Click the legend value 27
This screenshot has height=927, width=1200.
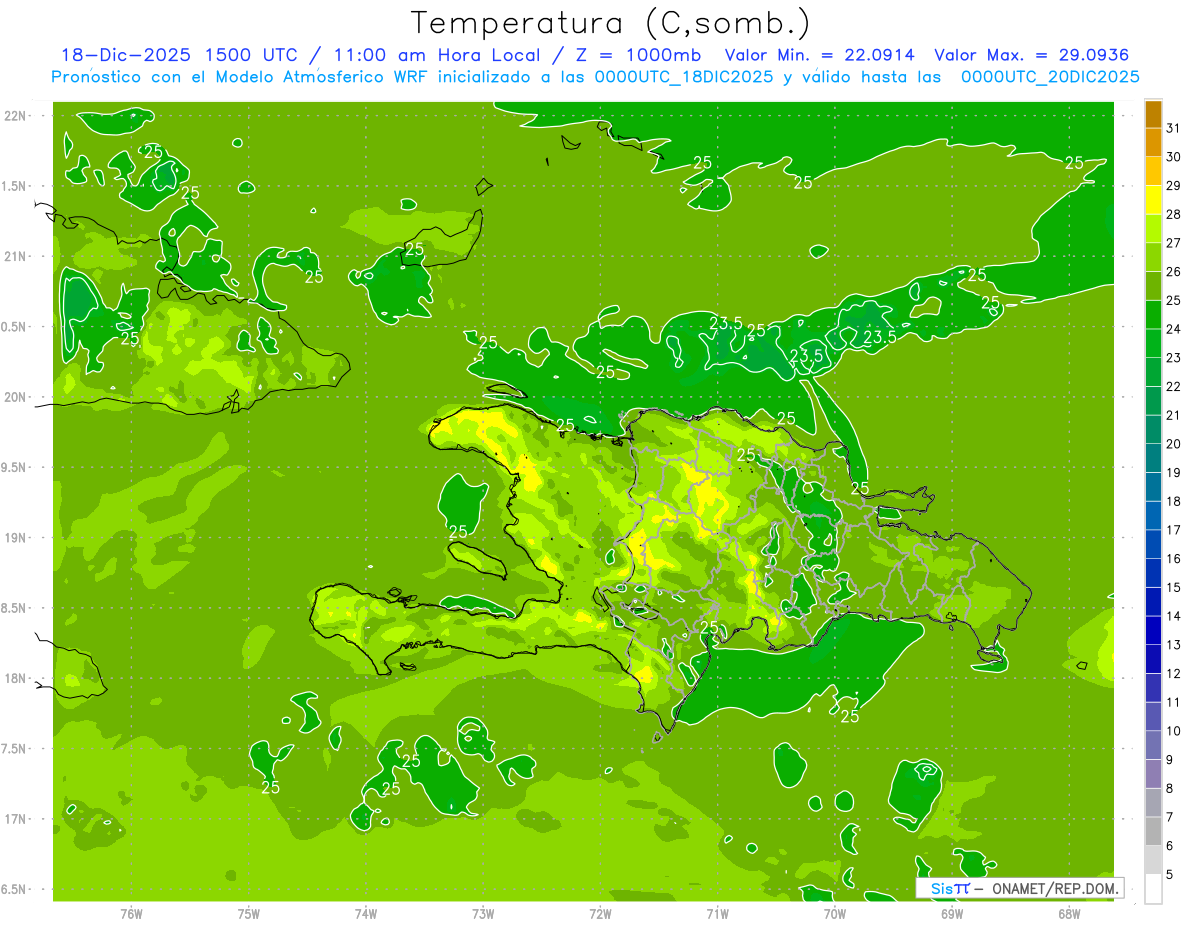(1174, 243)
